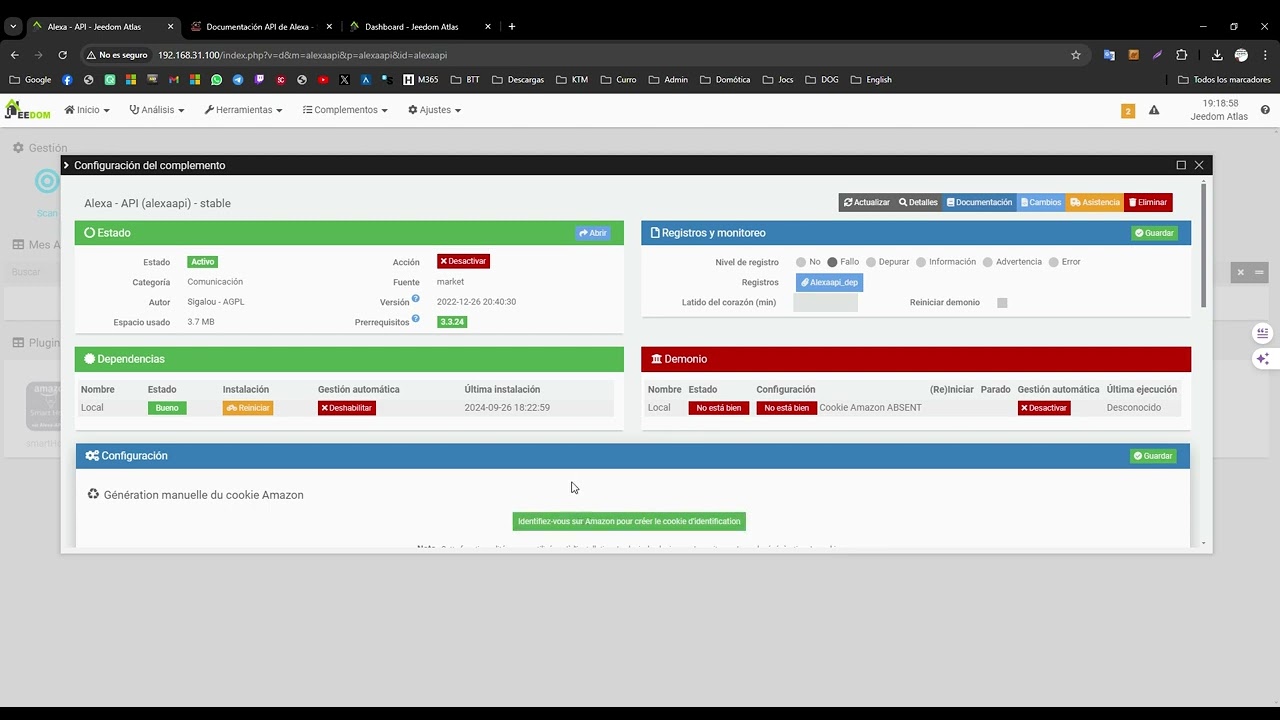Open the Inicio dropdown menu
1280x720 pixels.
tap(87, 110)
